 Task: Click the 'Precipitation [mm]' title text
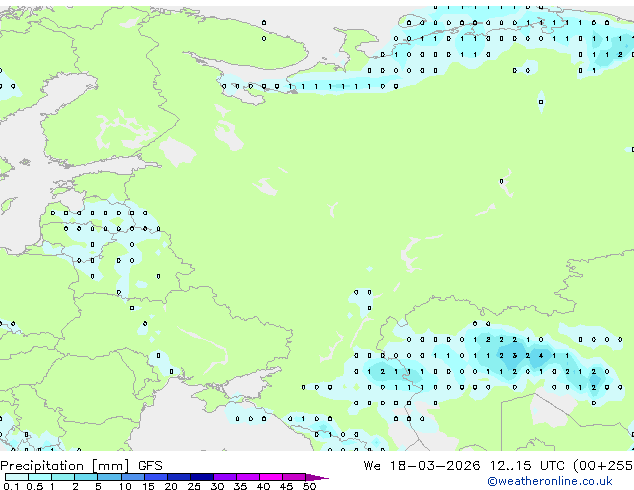(x=65, y=466)
